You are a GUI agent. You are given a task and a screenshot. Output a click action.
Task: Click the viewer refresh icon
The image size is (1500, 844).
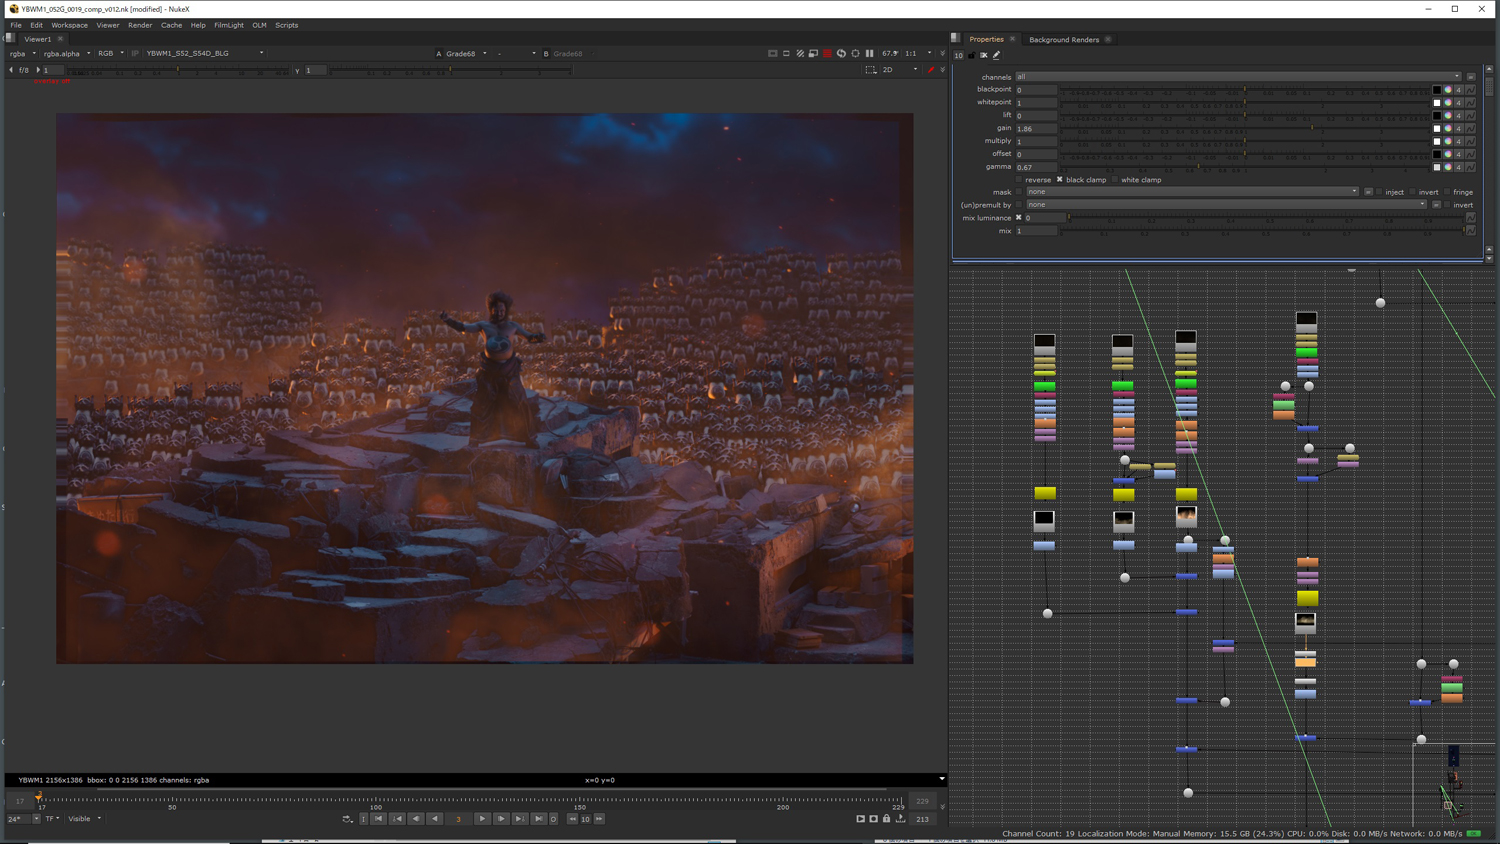841,54
